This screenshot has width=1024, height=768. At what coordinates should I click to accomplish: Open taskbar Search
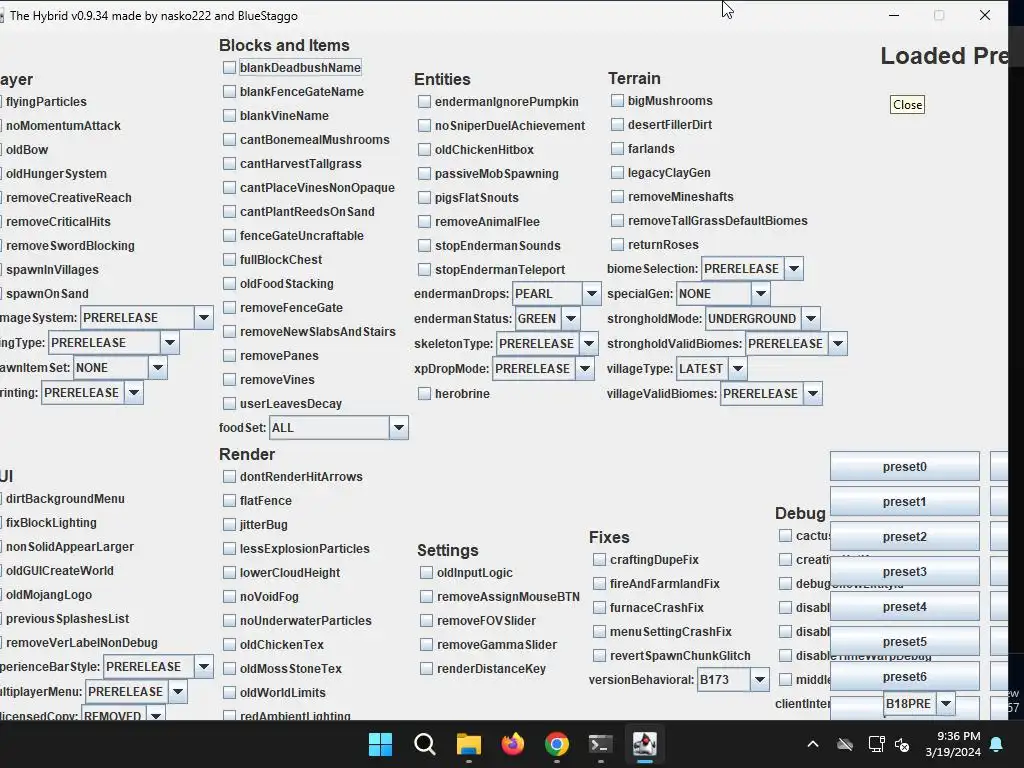pyautogui.click(x=424, y=744)
